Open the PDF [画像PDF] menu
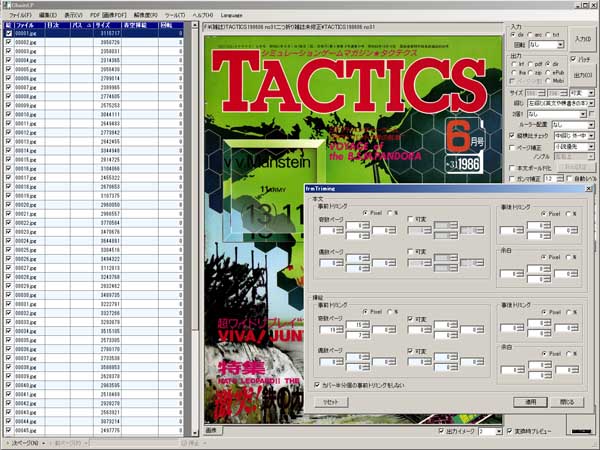 pos(108,15)
